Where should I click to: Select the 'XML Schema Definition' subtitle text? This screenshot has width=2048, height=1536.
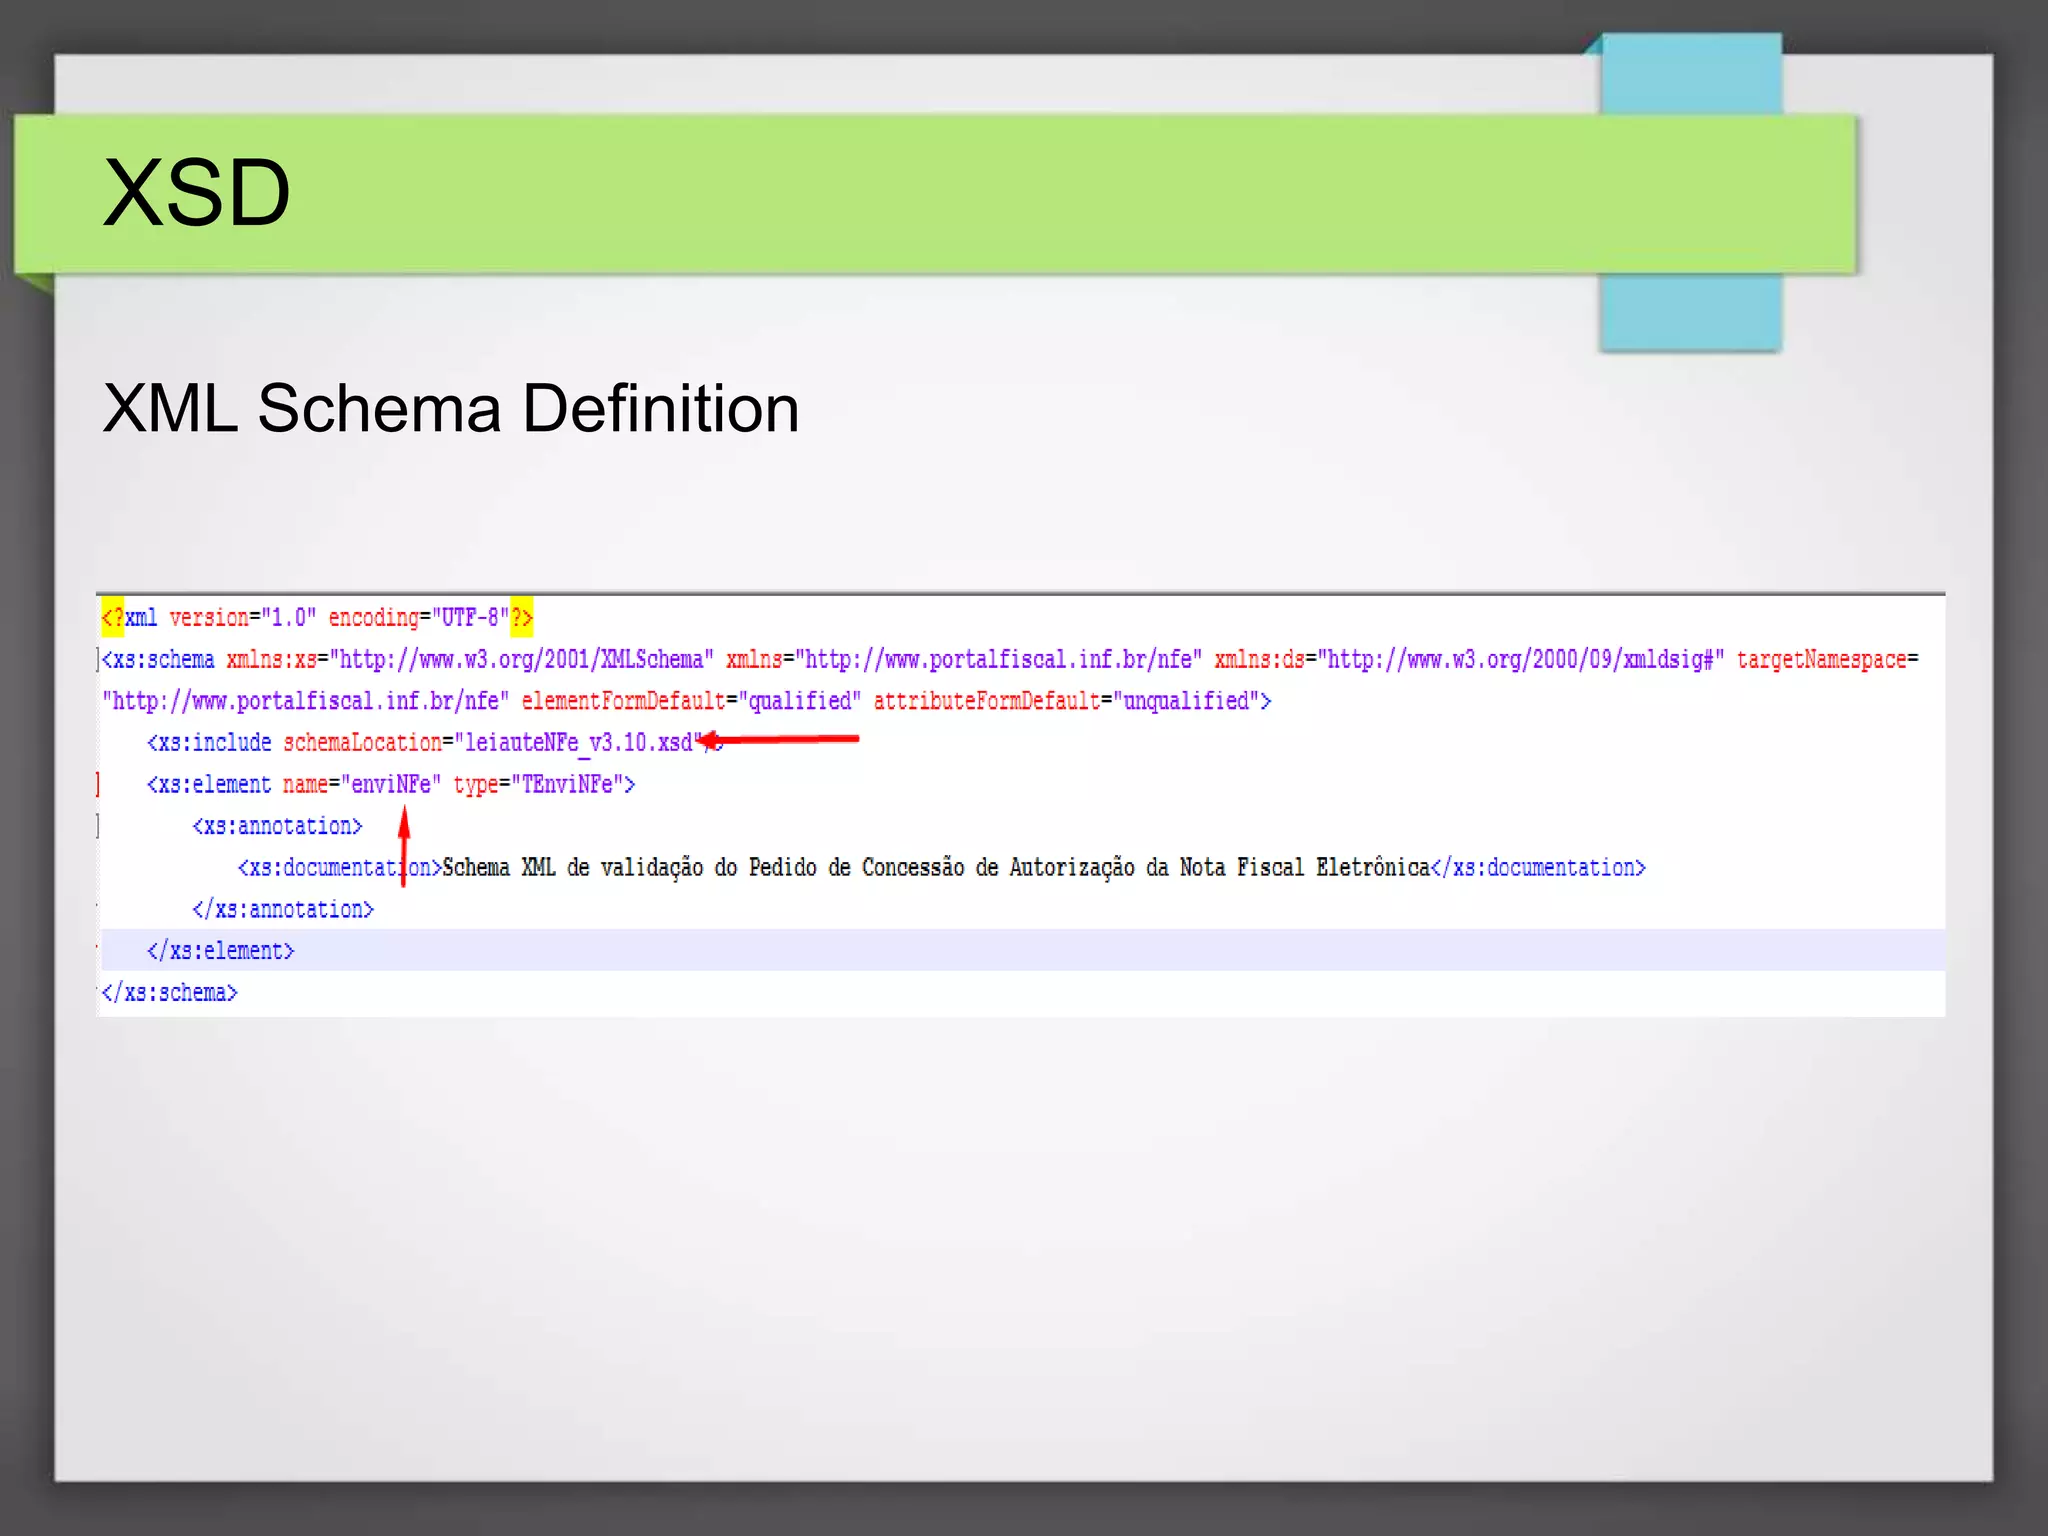point(451,408)
